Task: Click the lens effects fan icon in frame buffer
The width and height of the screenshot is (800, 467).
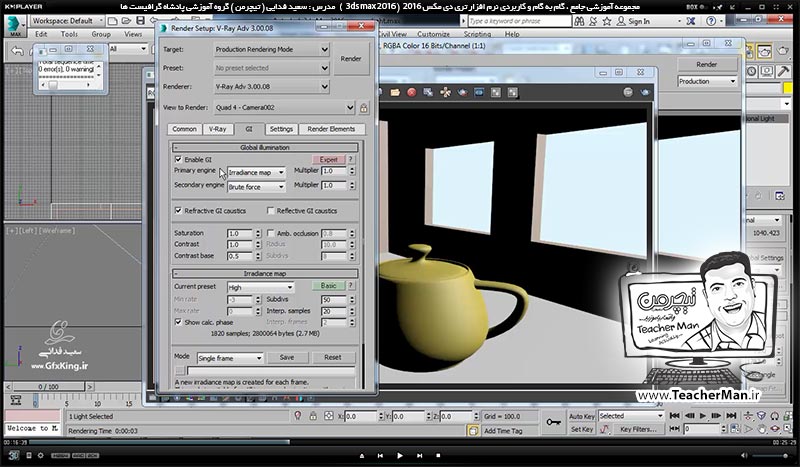Action: coord(445,92)
